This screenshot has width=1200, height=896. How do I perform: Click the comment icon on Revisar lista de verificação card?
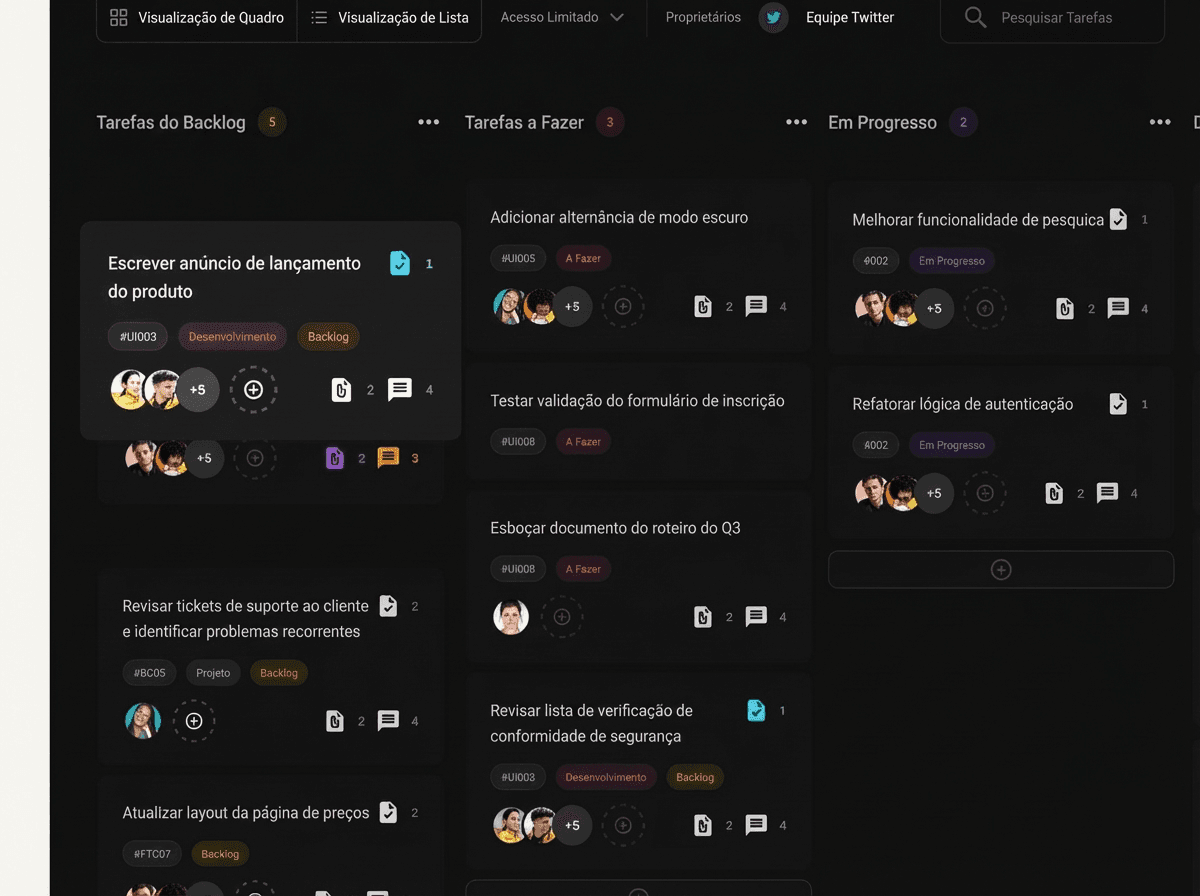click(756, 825)
